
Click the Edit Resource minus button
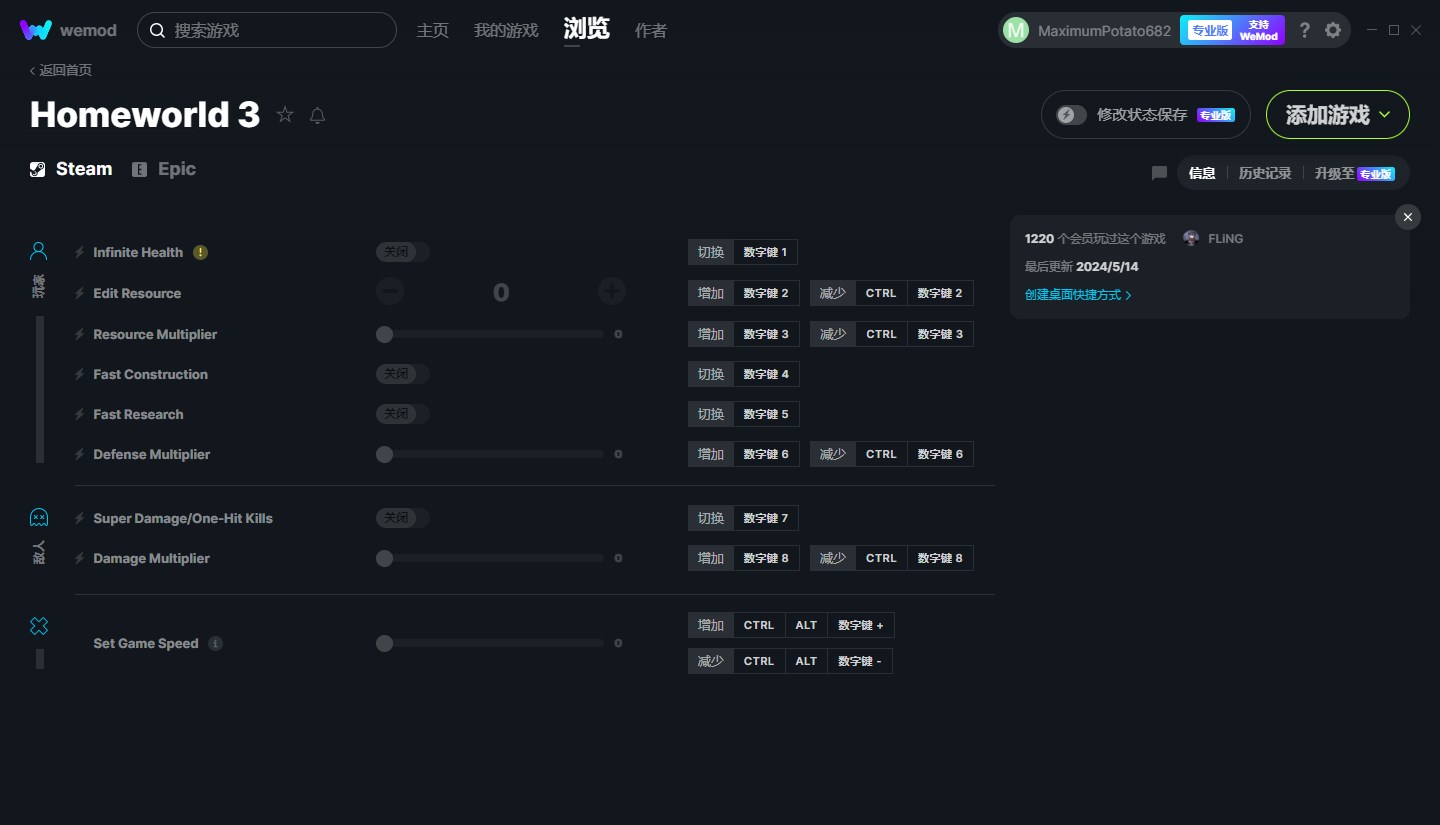390,292
